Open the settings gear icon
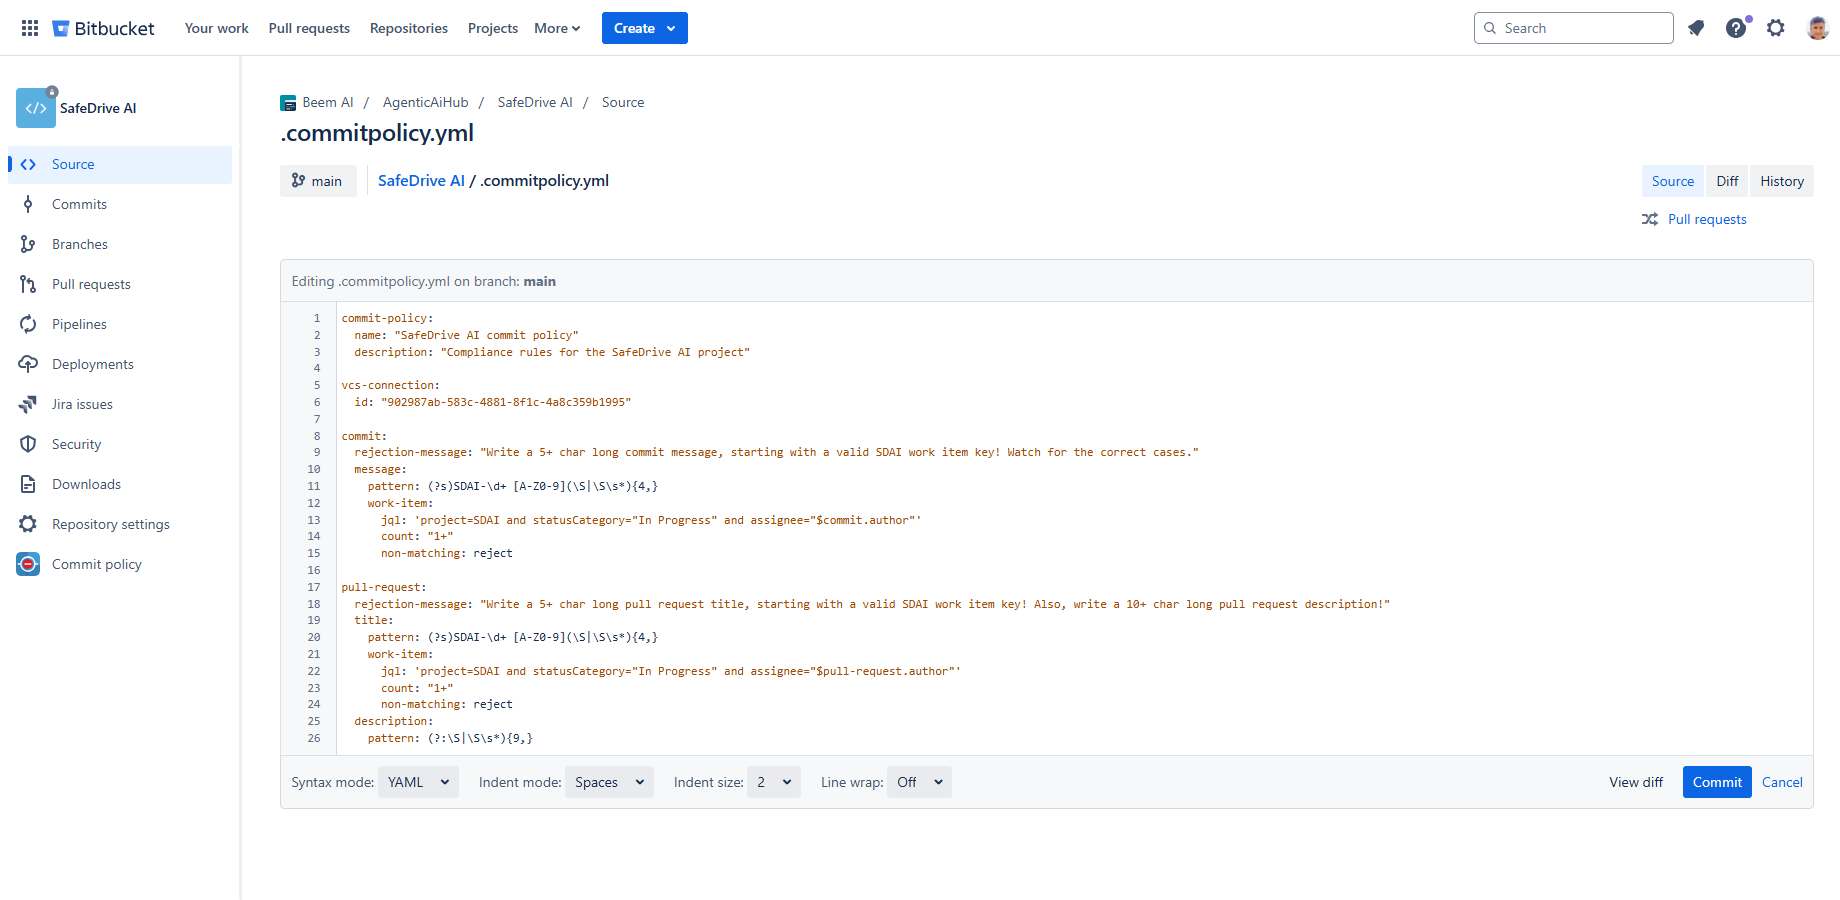Screen dimensions: 1840x900 click(1776, 28)
